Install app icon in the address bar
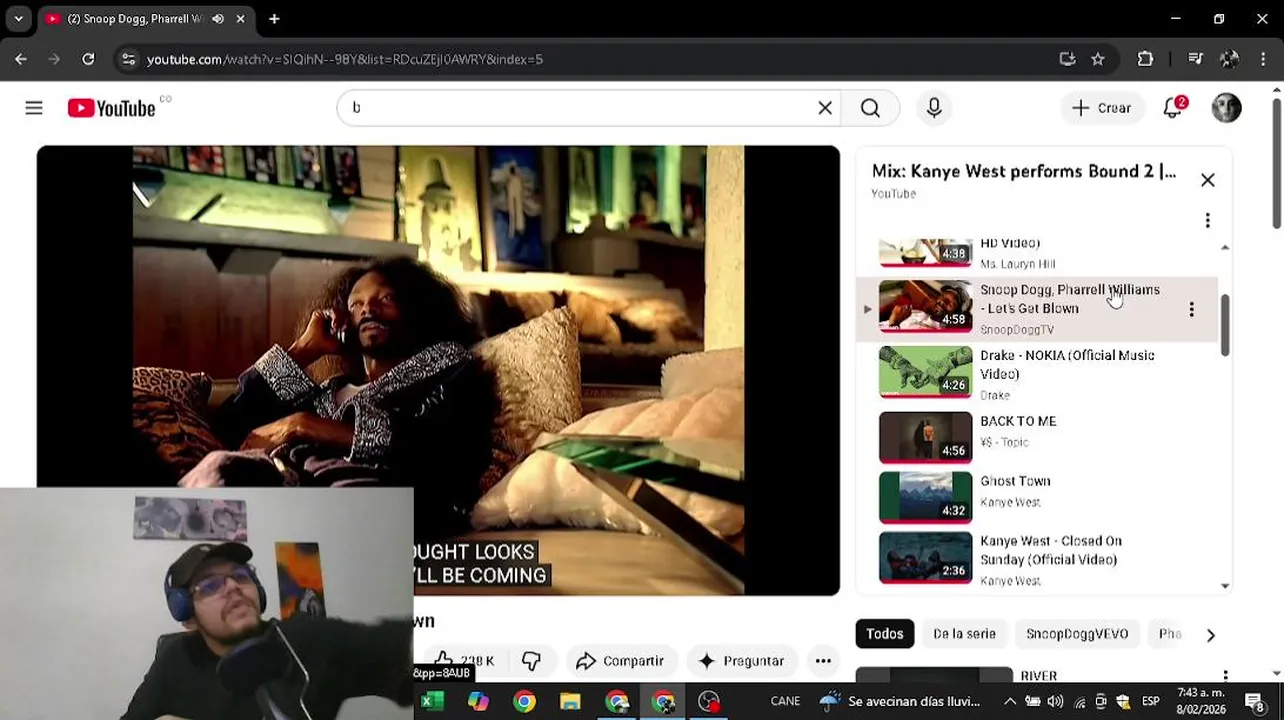Screen dimensions: 1284x720 click(x=1067, y=59)
